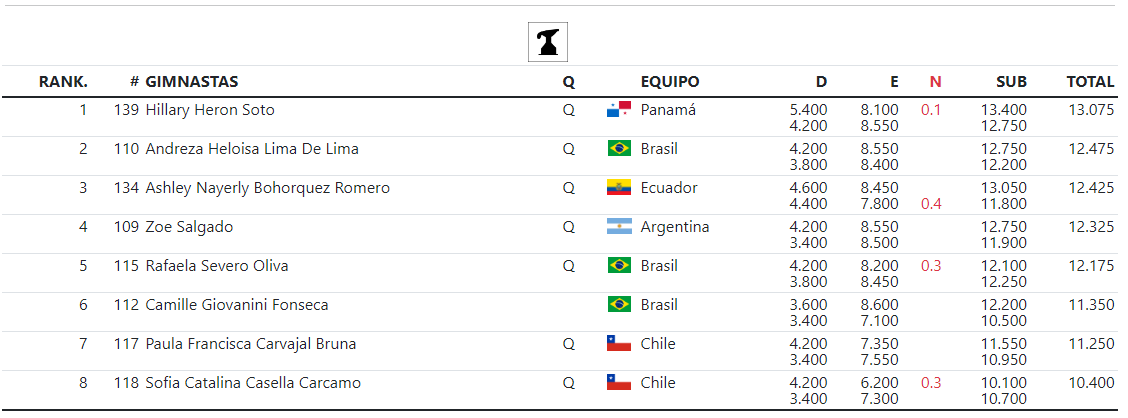The width and height of the screenshot is (1128, 418).
Task: Click the GIMNASTAS column header
Action: [x=192, y=82]
